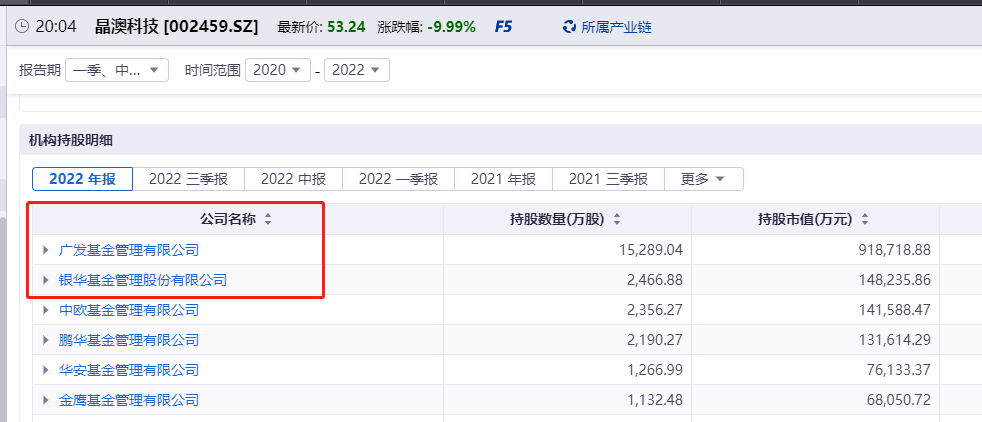982x422 pixels.
Task: Expand the 中欧基金管理有限公司 row
Action: click(x=45, y=310)
